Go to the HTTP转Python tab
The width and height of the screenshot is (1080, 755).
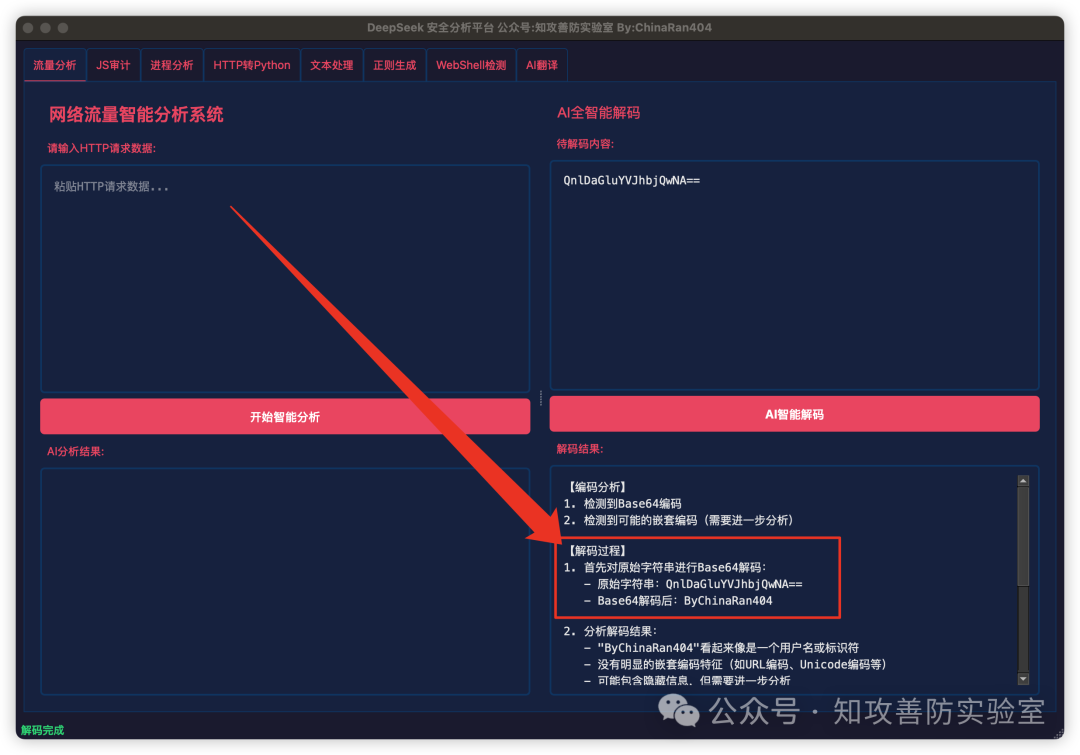click(x=252, y=65)
